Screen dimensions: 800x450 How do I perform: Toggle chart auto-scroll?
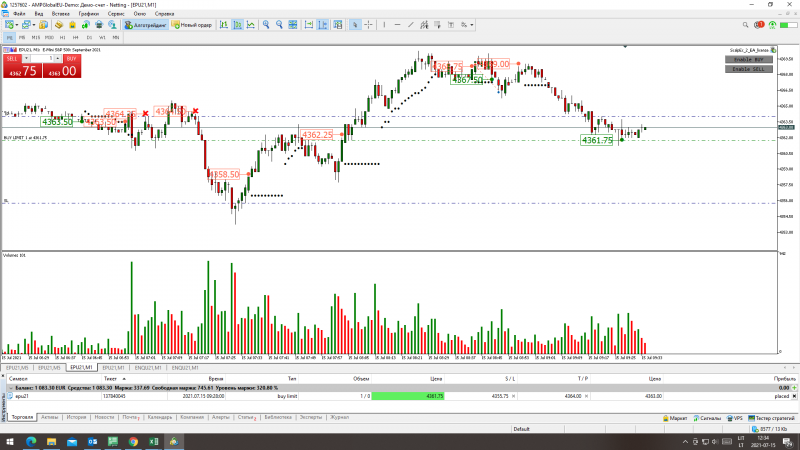(309, 24)
